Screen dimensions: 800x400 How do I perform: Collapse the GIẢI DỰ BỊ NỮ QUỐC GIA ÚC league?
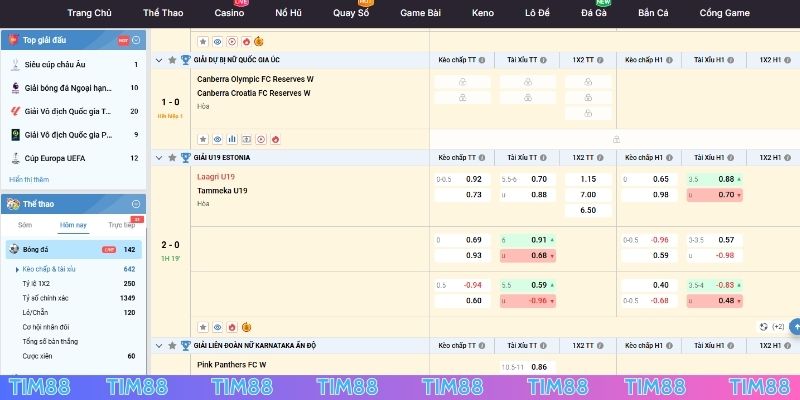tap(159, 60)
